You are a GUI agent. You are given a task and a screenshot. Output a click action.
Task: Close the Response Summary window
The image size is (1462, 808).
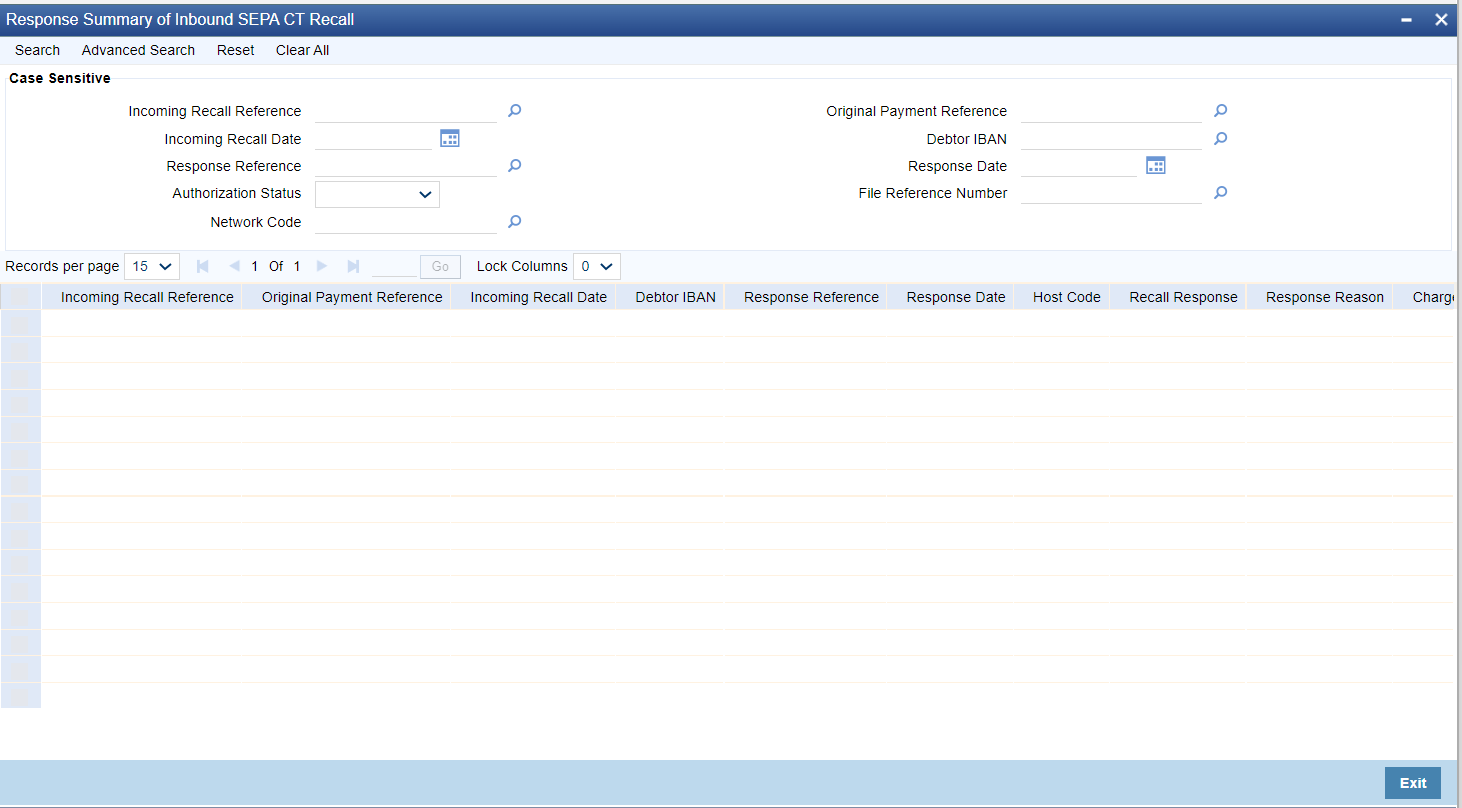1441,19
